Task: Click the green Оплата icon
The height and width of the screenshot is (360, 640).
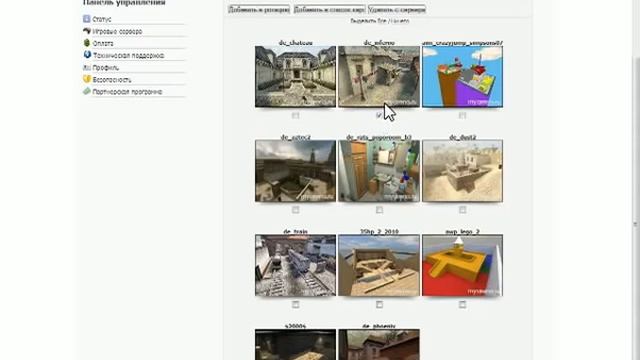Action: tap(87, 43)
